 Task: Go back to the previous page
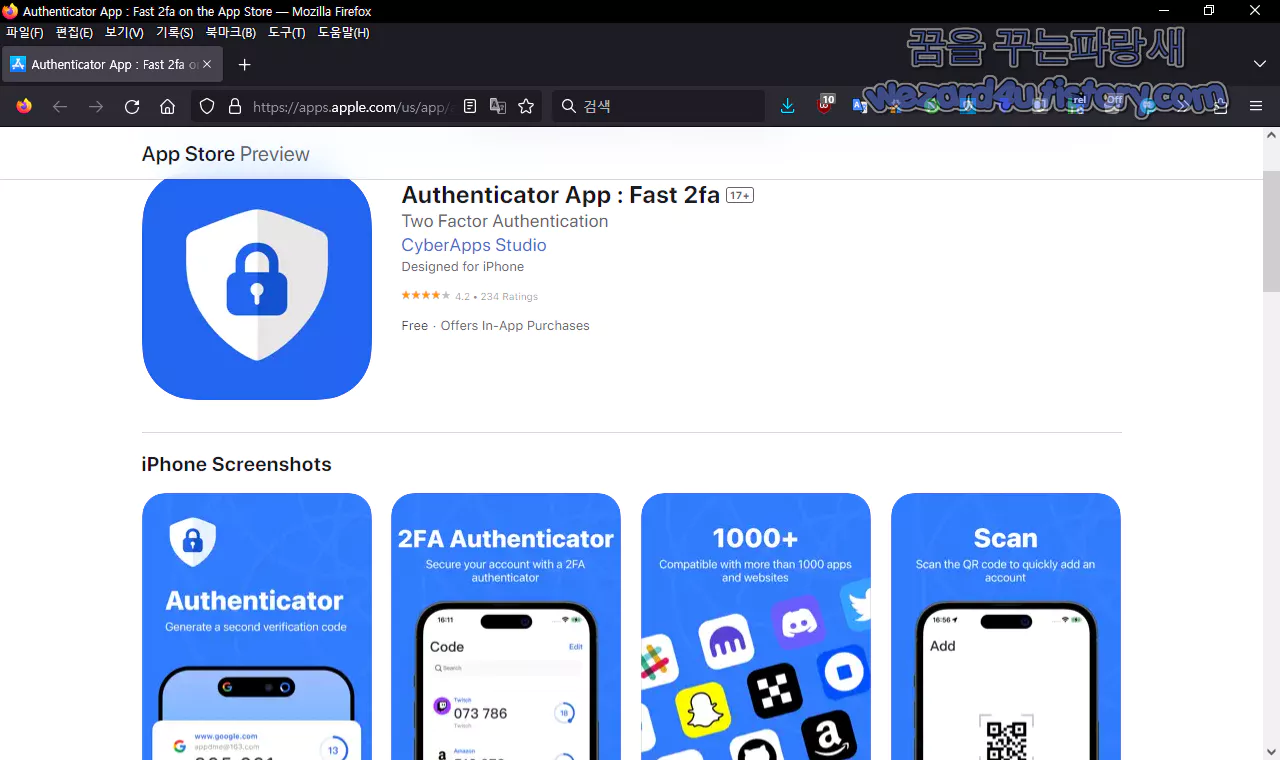tap(60, 106)
